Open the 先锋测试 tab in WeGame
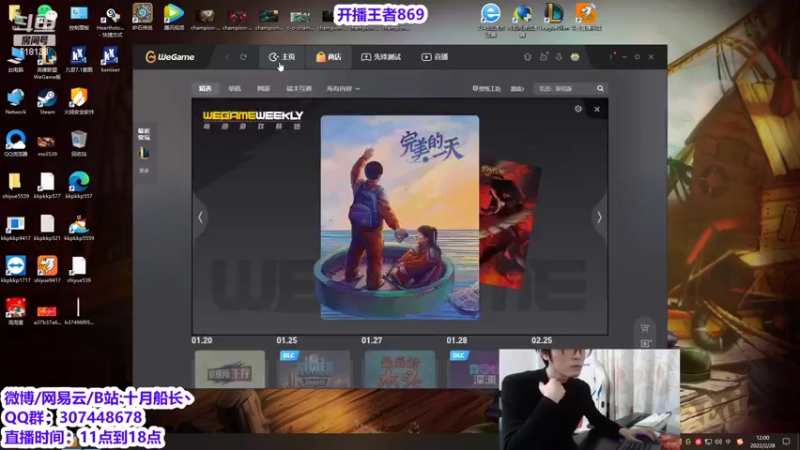This screenshot has width=800, height=450. (x=381, y=57)
